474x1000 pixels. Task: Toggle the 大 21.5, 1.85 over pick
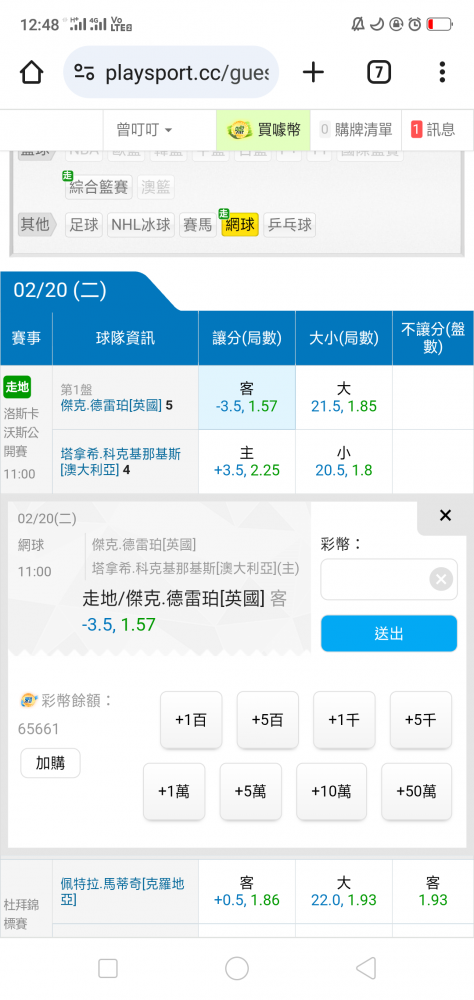[x=344, y=397]
